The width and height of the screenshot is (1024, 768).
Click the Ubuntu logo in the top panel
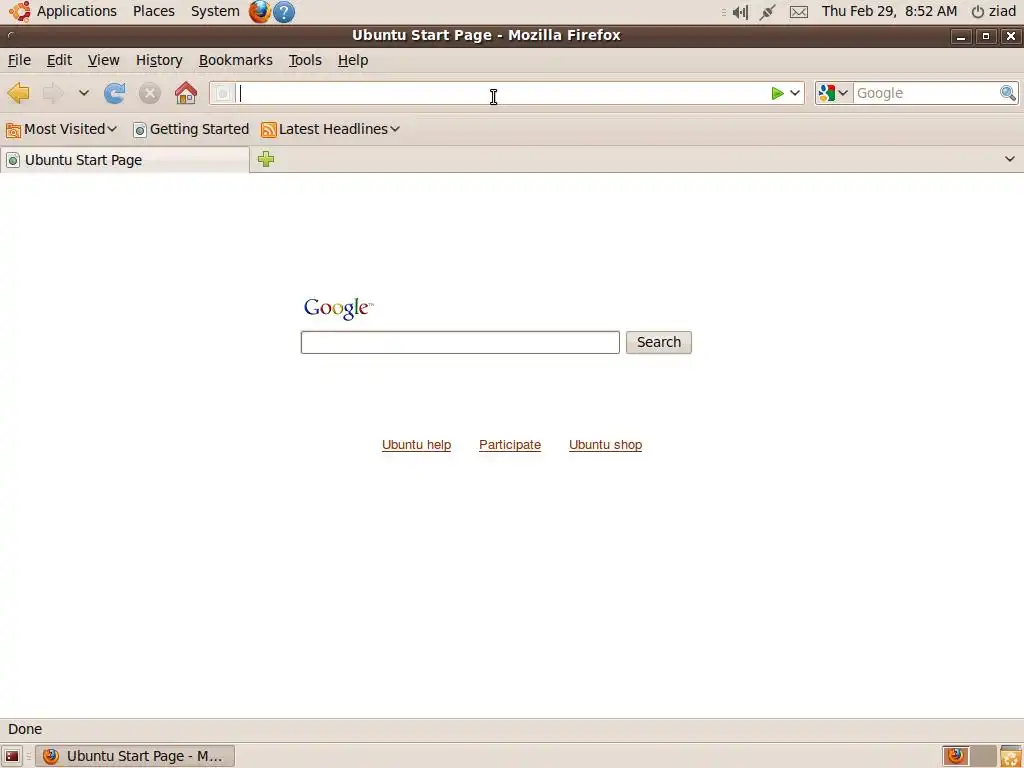20,11
